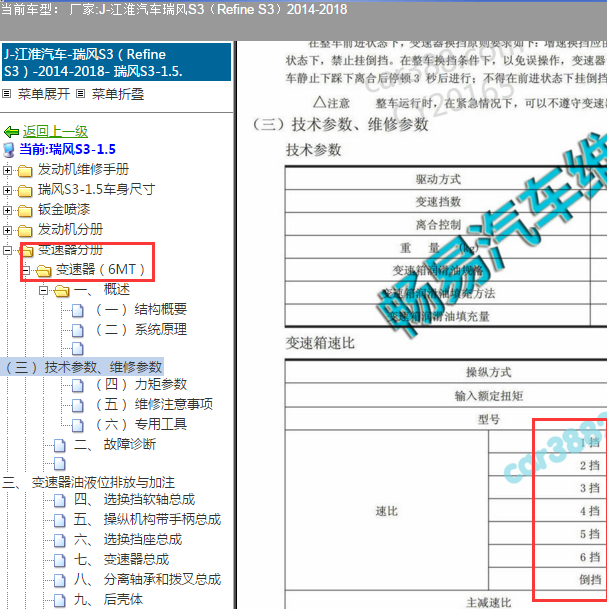607x609 pixels.
Task: Open the 九、后壳体 section
Action: 108,600
